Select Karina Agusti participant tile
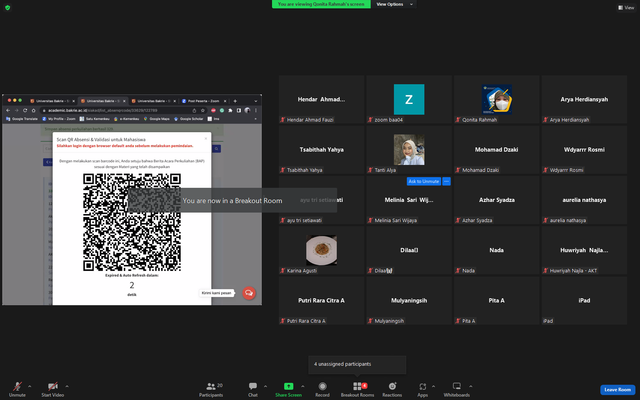The image size is (640, 400). pyautogui.click(x=322, y=250)
